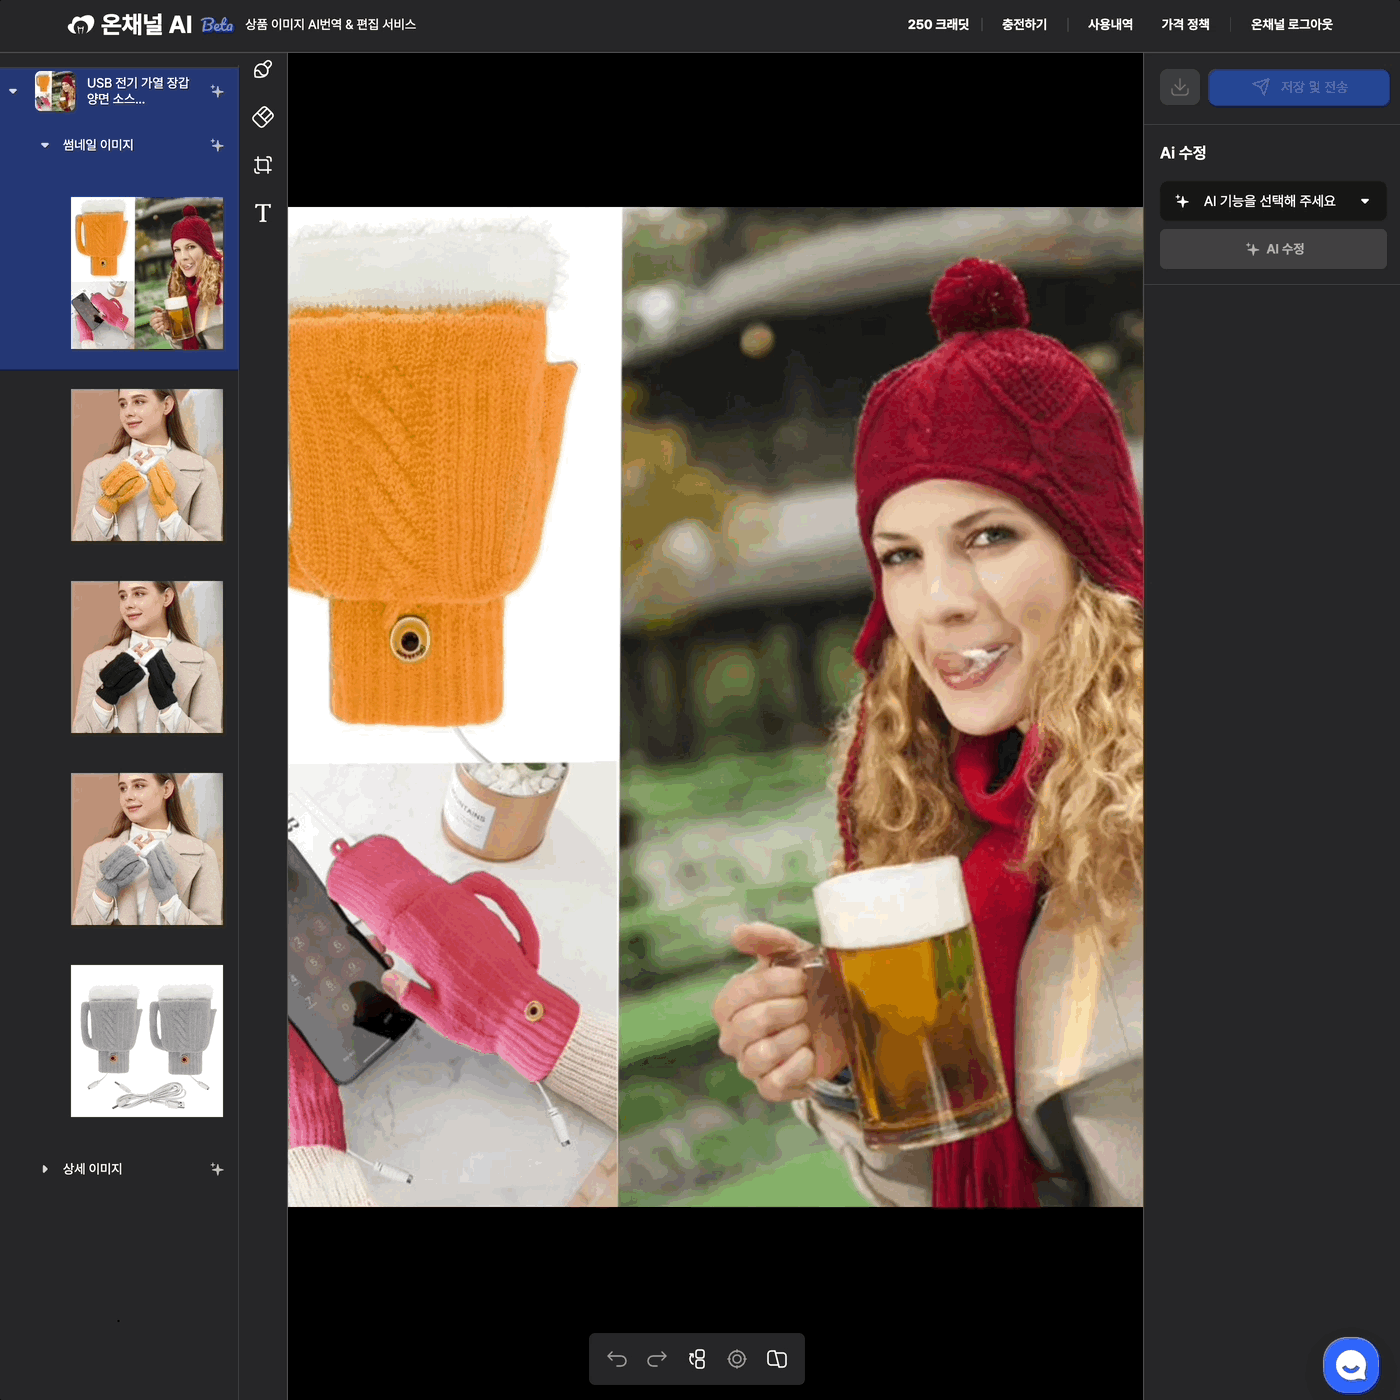Activate the crop tool
This screenshot has height=1400, width=1400.
tap(263, 165)
